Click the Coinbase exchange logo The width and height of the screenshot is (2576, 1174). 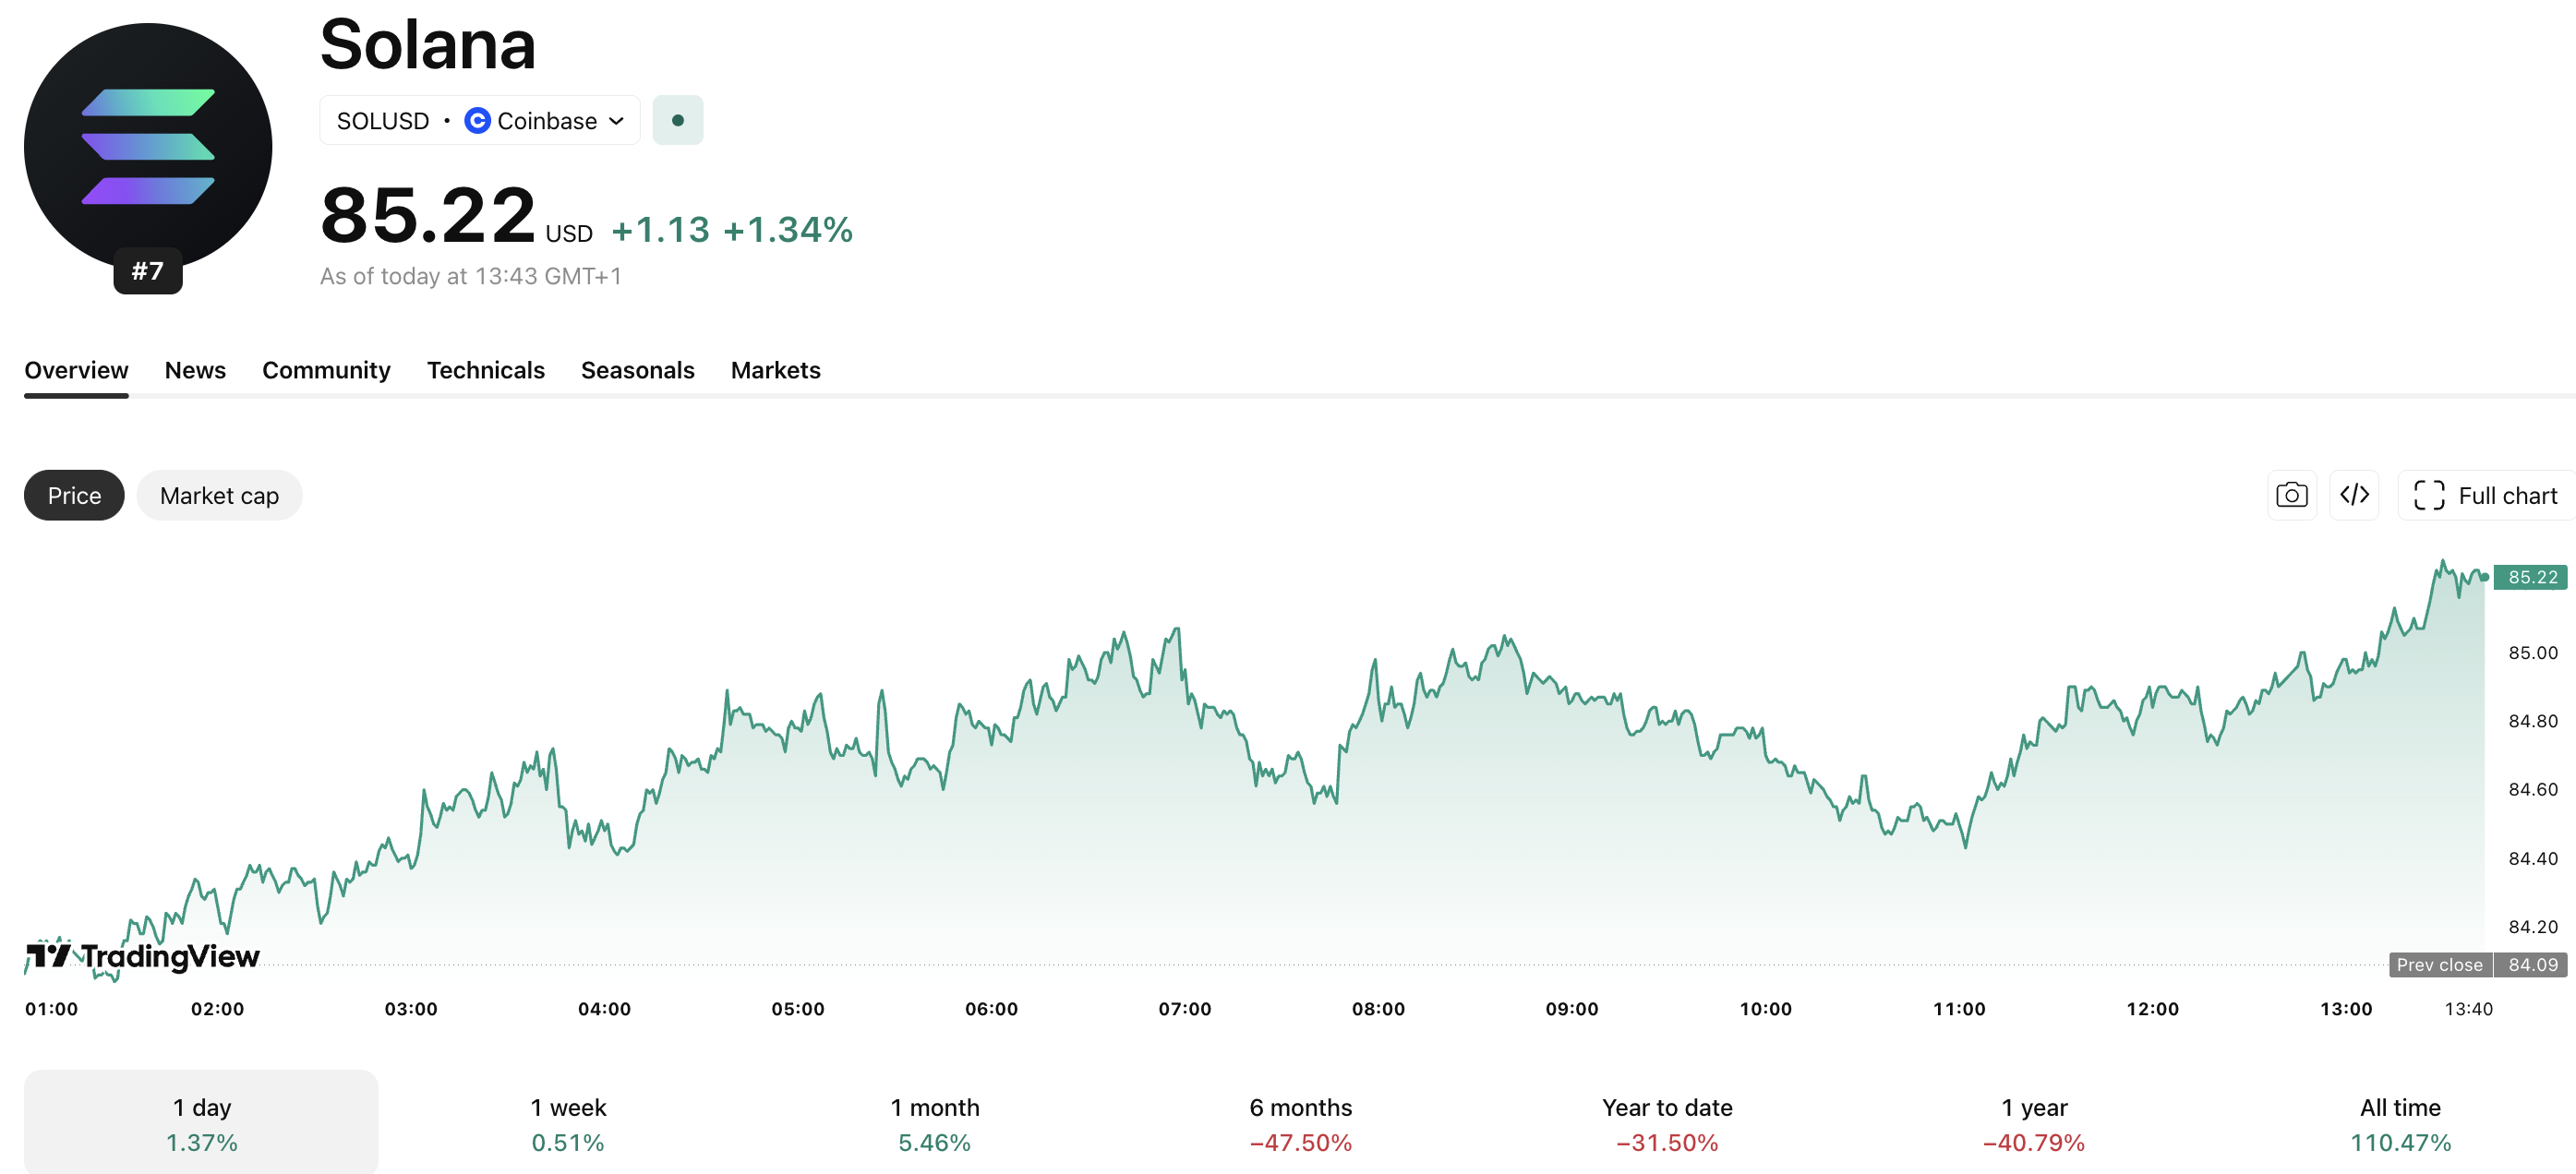click(x=478, y=120)
